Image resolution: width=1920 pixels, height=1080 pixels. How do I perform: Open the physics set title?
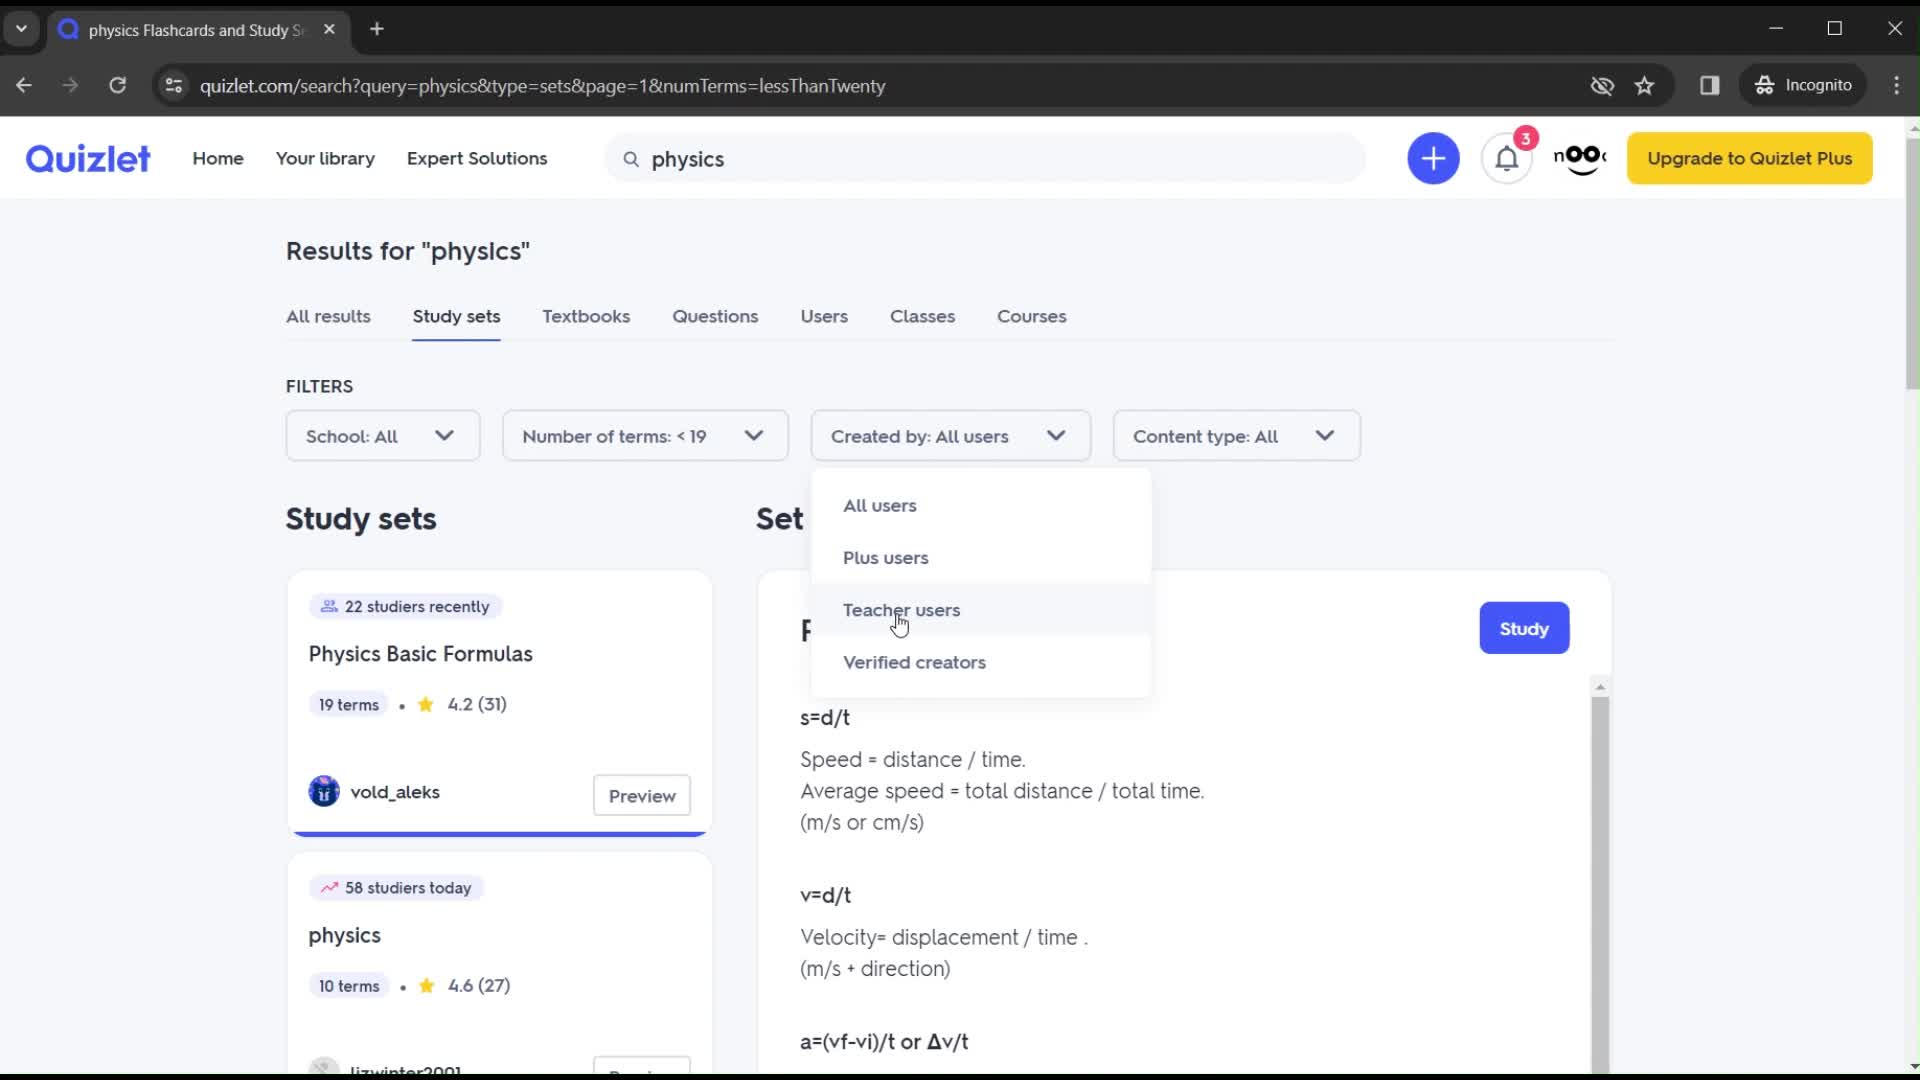click(x=344, y=936)
